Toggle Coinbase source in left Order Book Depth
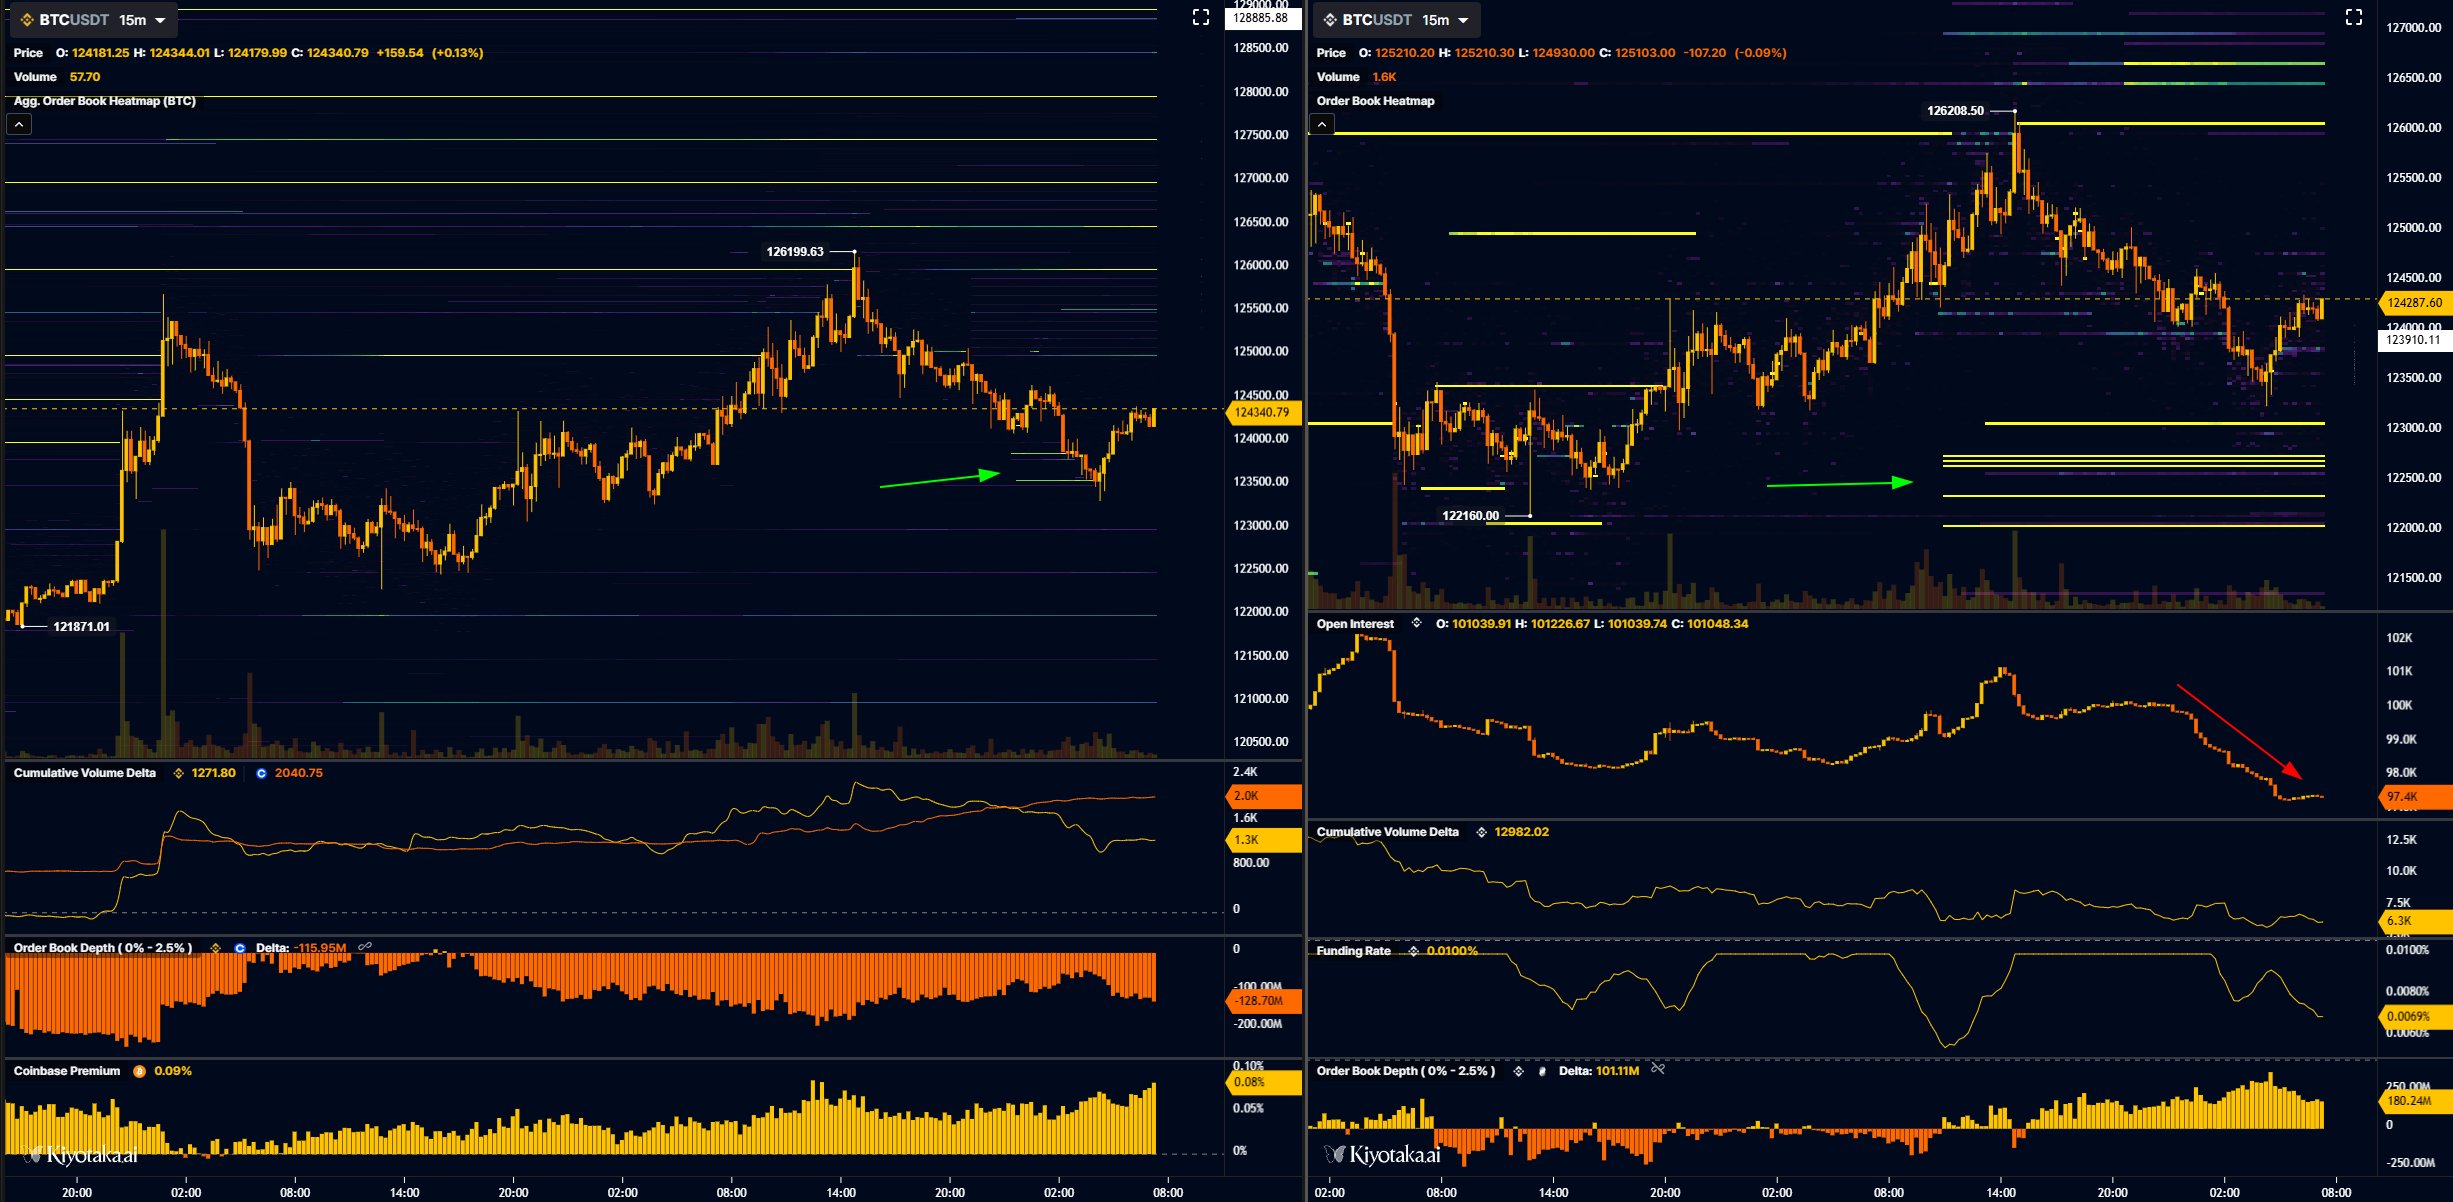Screen dimensions: 2453x1202 [x=240, y=948]
